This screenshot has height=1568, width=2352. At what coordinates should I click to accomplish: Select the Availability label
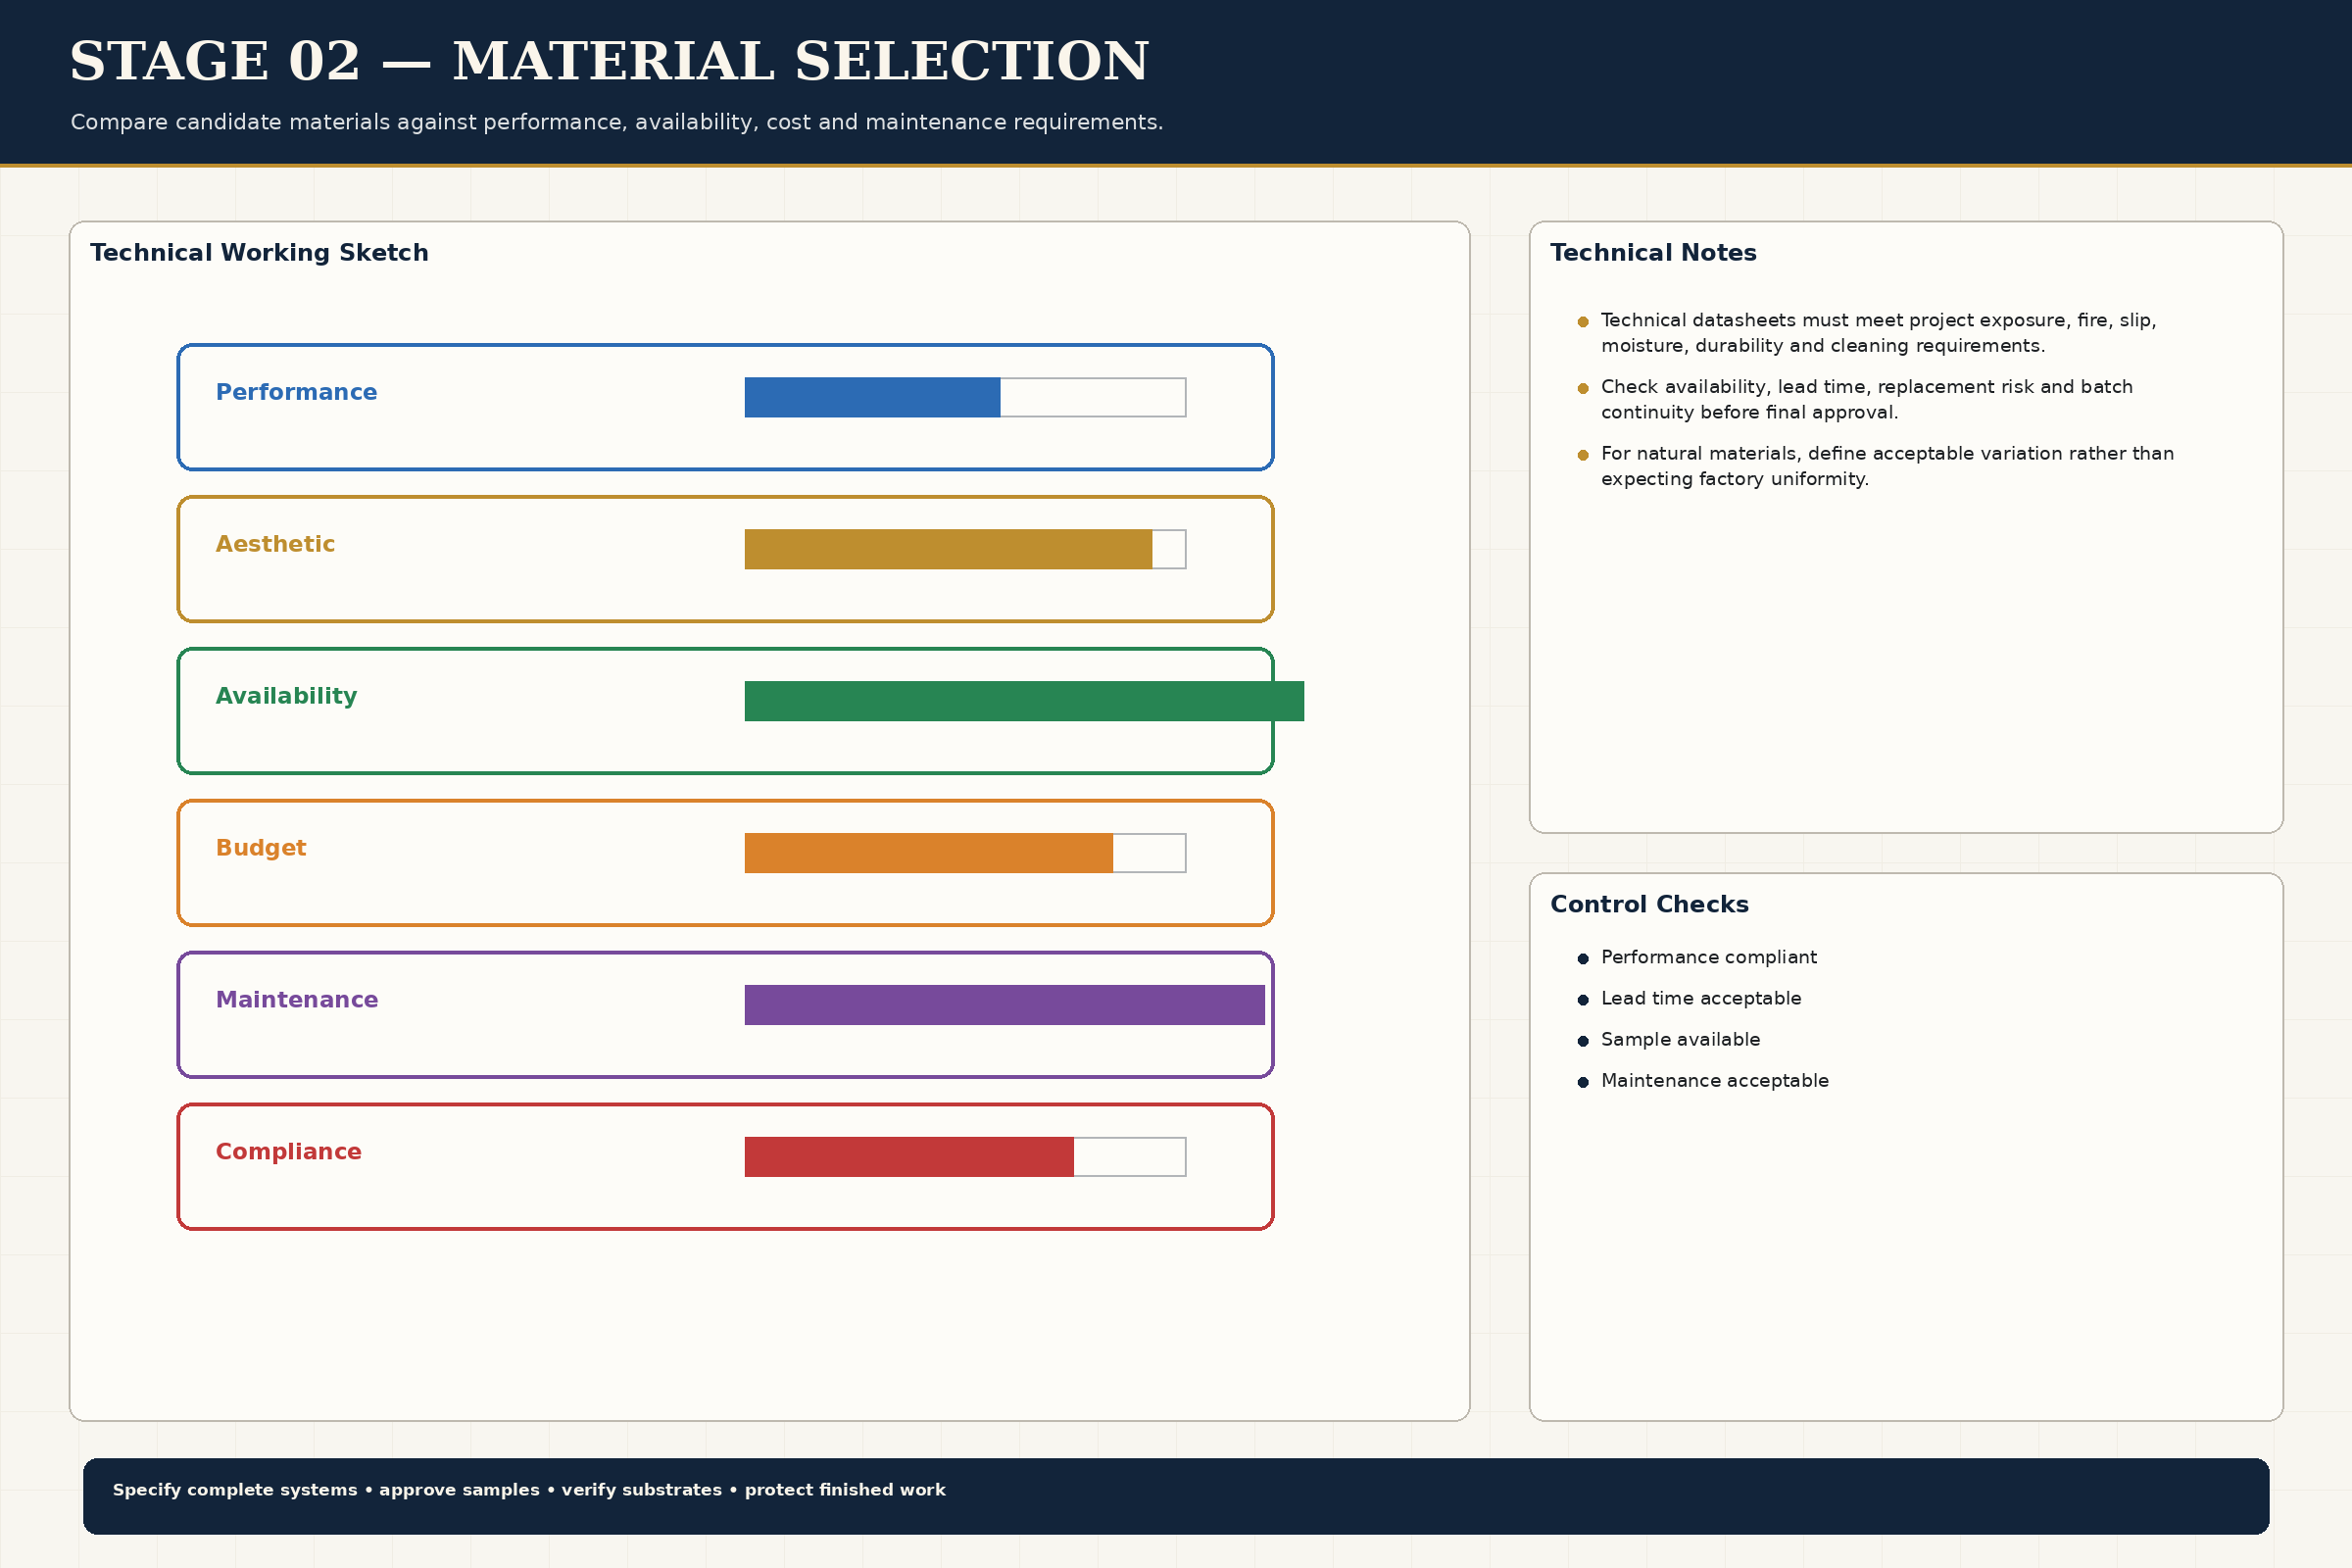pos(286,696)
